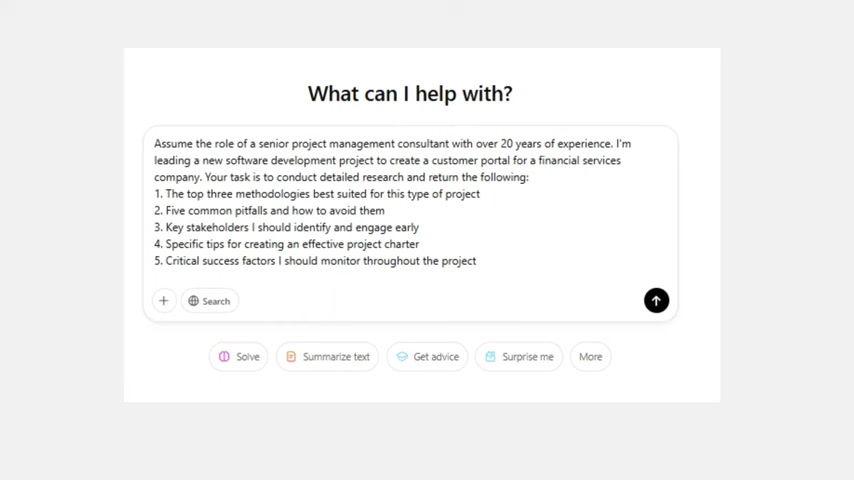Viewport: 854px width, 480px height.
Task: Choose the Surprise me chip
Action: click(x=519, y=357)
